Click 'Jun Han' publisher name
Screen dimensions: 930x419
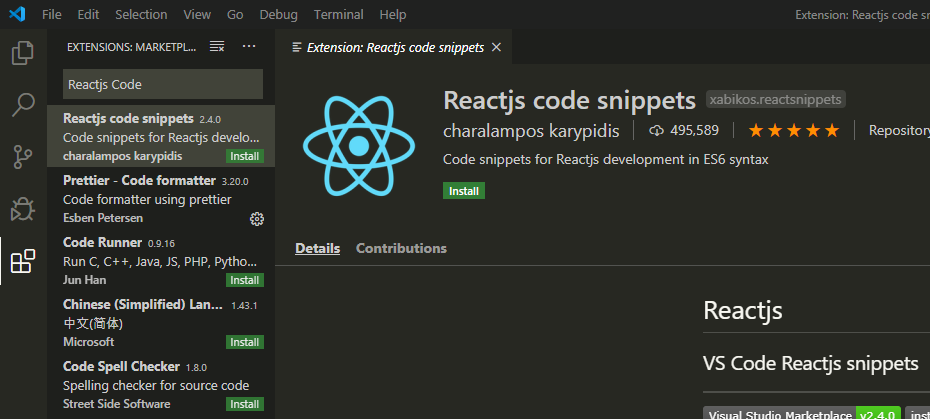[x=85, y=280]
